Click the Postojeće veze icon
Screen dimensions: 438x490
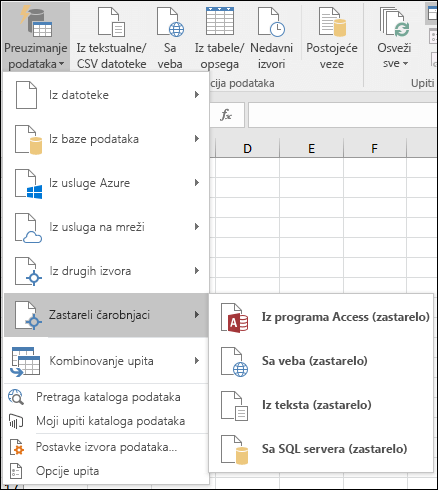click(x=332, y=23)
